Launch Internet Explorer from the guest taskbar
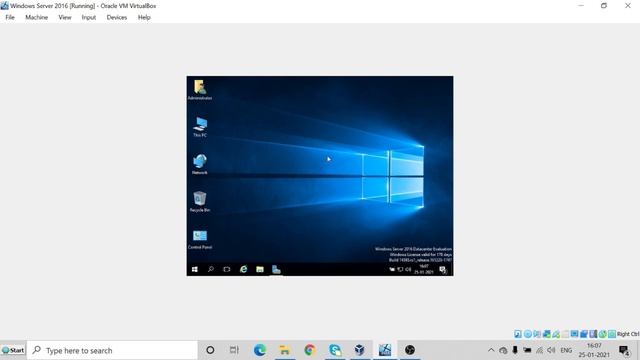Screen dimensions: 640x360 click(244, 269)
